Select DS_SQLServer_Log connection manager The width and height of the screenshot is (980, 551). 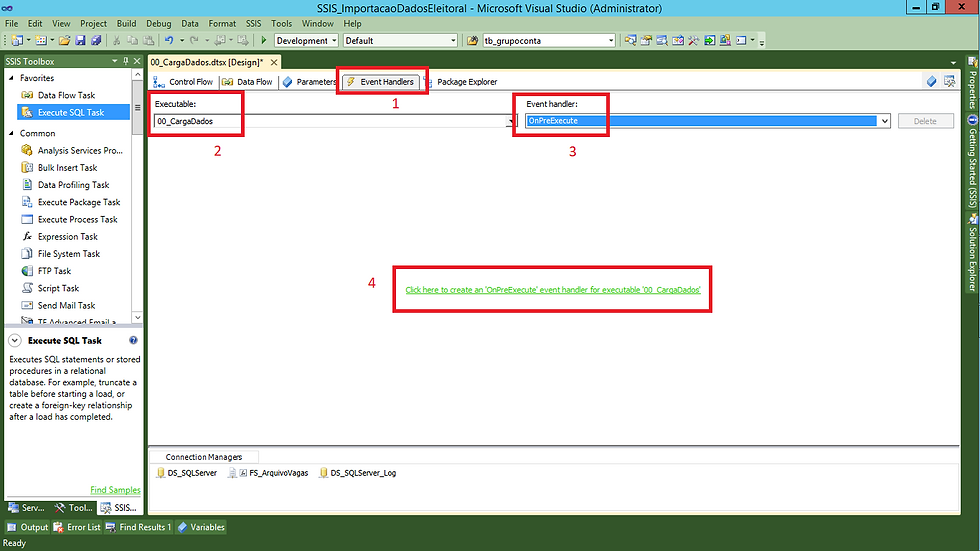point(358,473)
